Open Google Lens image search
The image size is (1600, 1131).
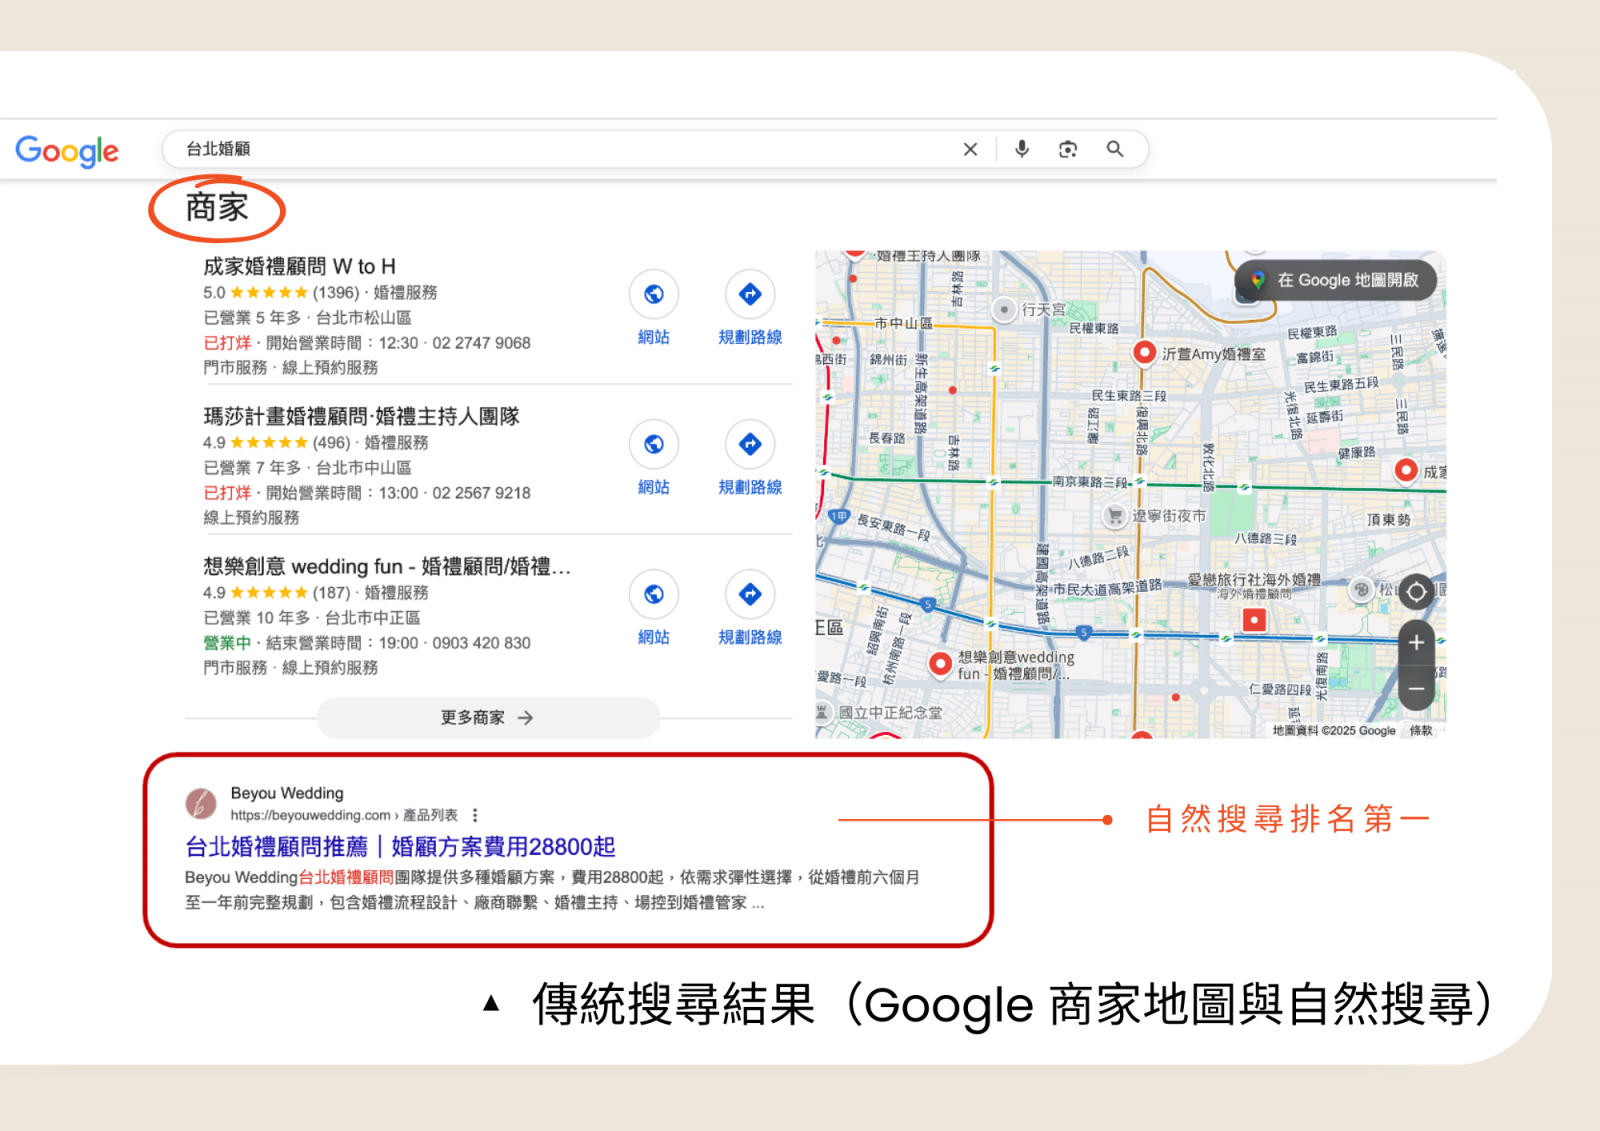pyautogui.click(x=1068, y=149)
